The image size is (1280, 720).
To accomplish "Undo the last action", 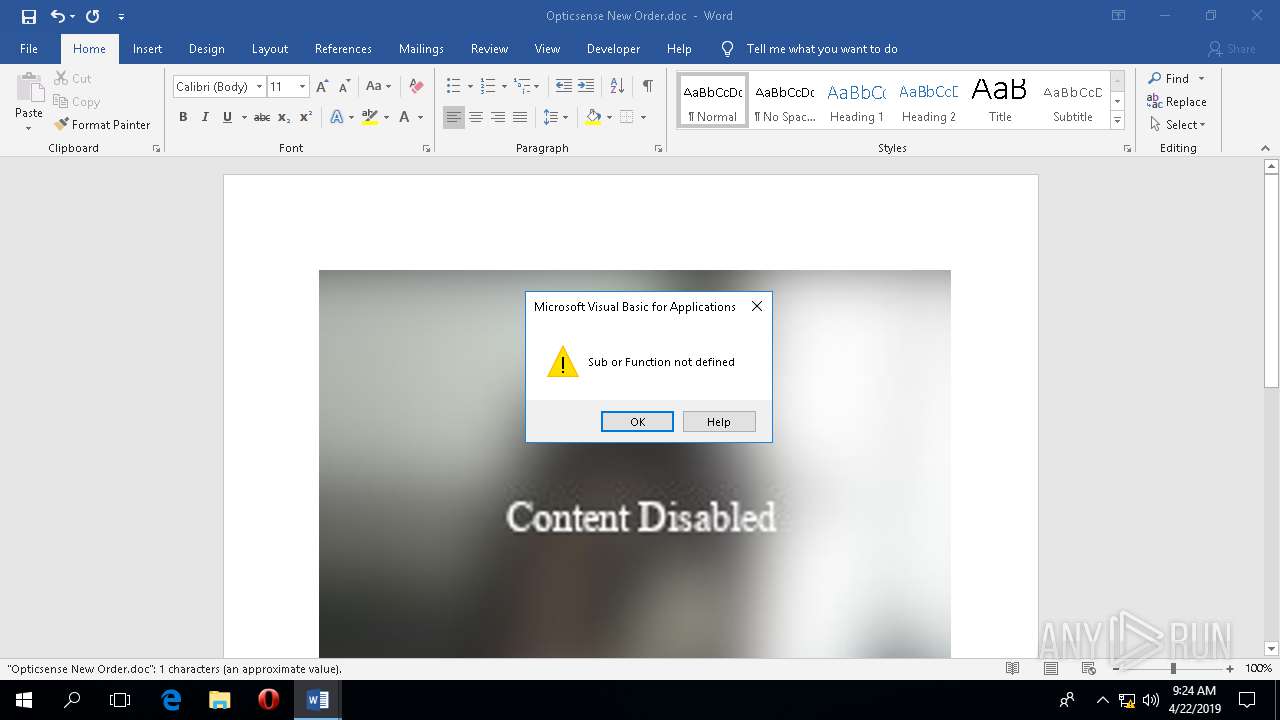I will point(58,16).
